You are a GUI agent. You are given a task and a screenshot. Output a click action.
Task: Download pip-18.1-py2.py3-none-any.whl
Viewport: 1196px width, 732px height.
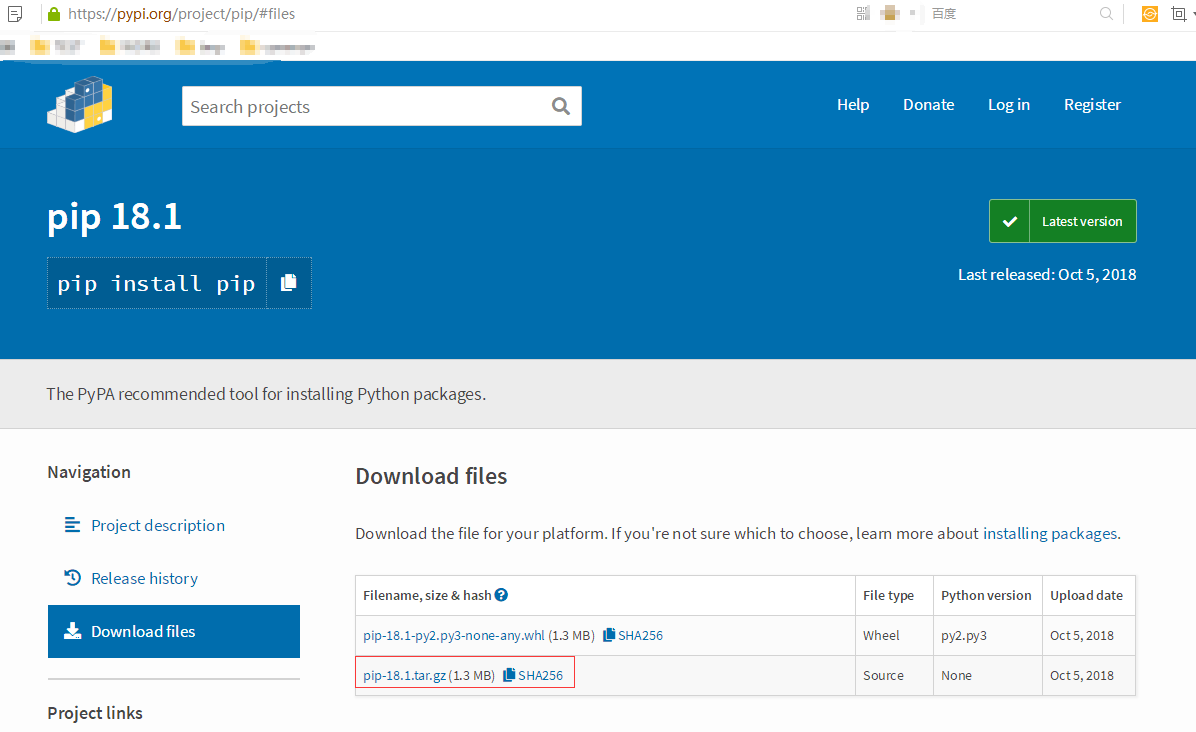tap(454, 635)
